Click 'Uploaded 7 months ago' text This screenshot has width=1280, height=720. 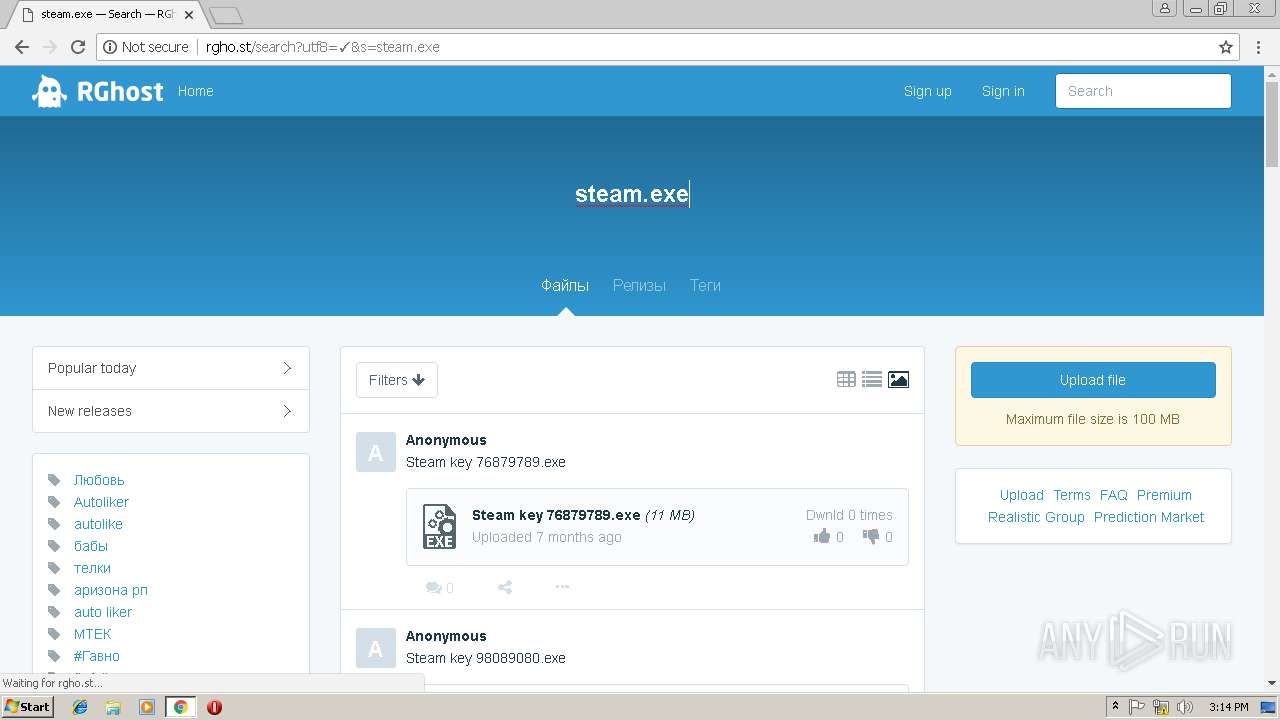tap(547, 537)
